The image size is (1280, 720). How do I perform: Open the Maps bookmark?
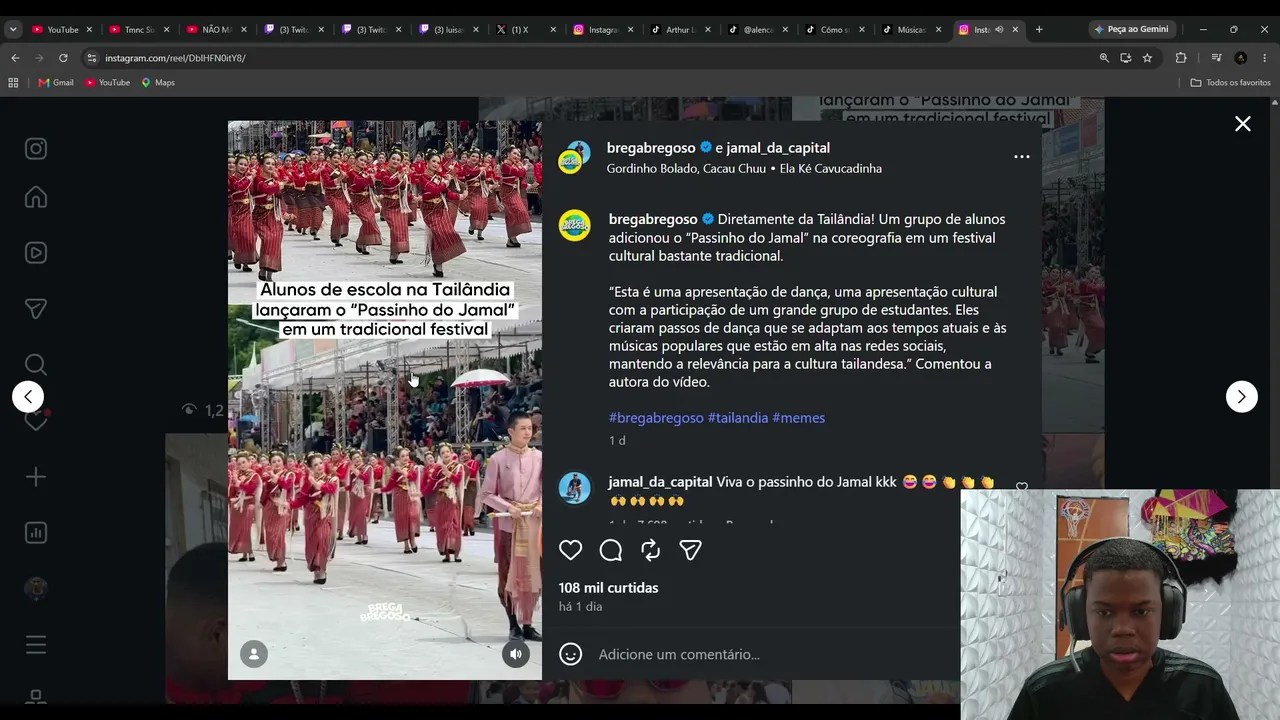coord(158,82)
